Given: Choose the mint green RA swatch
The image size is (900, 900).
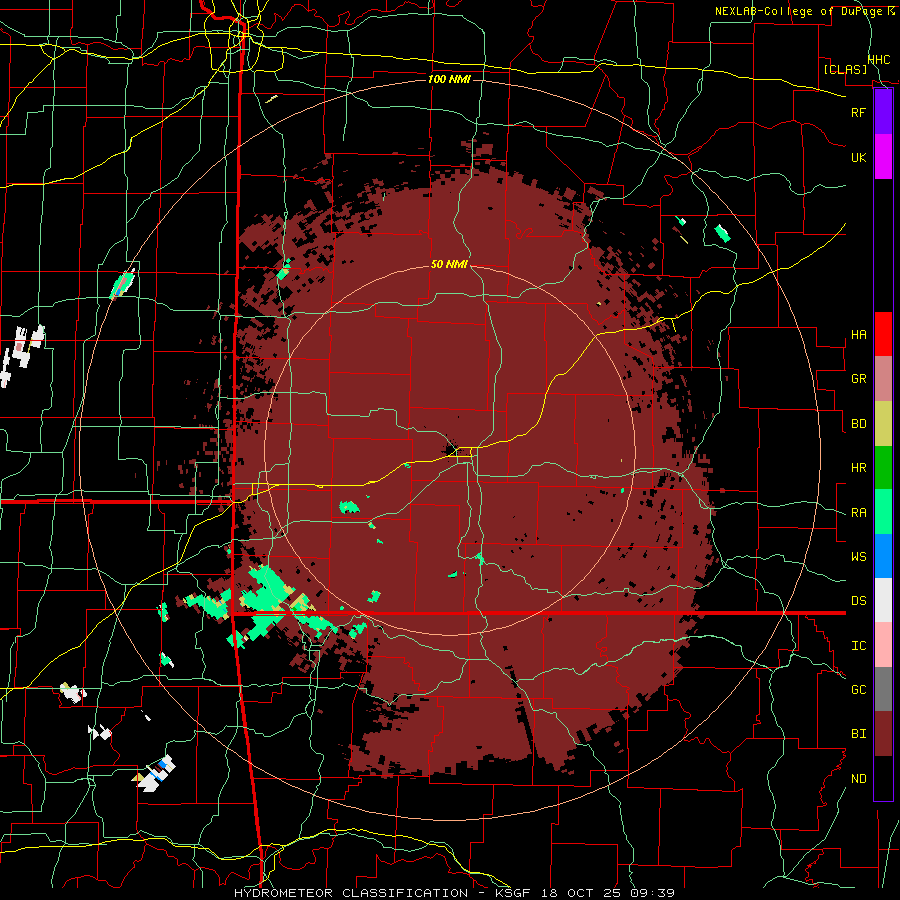Looking at the screenshot, I should coord(883,512).
